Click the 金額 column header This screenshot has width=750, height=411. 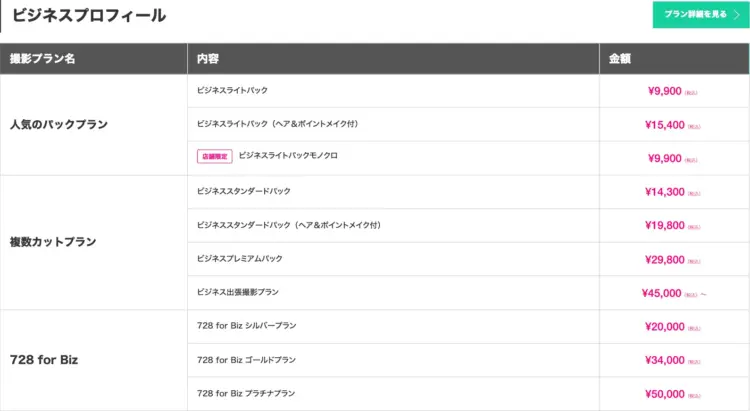[619, 59]
